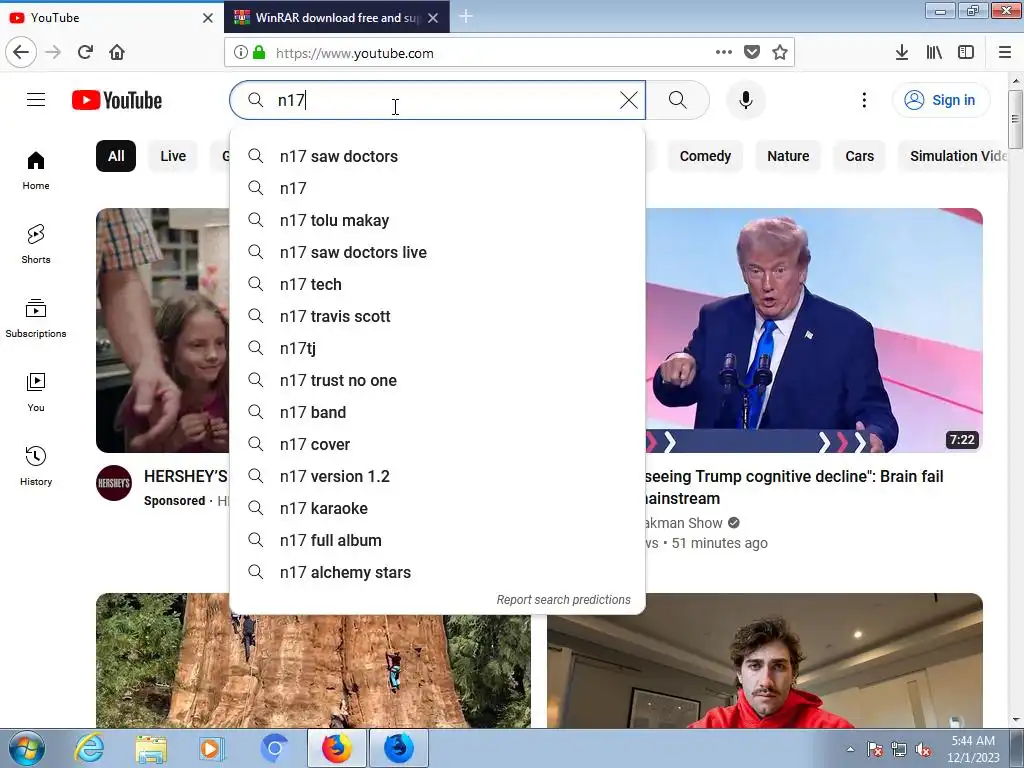Select the Simulation Video filter chip
This screenshot has height=768, width=1024.
[953, 156]
